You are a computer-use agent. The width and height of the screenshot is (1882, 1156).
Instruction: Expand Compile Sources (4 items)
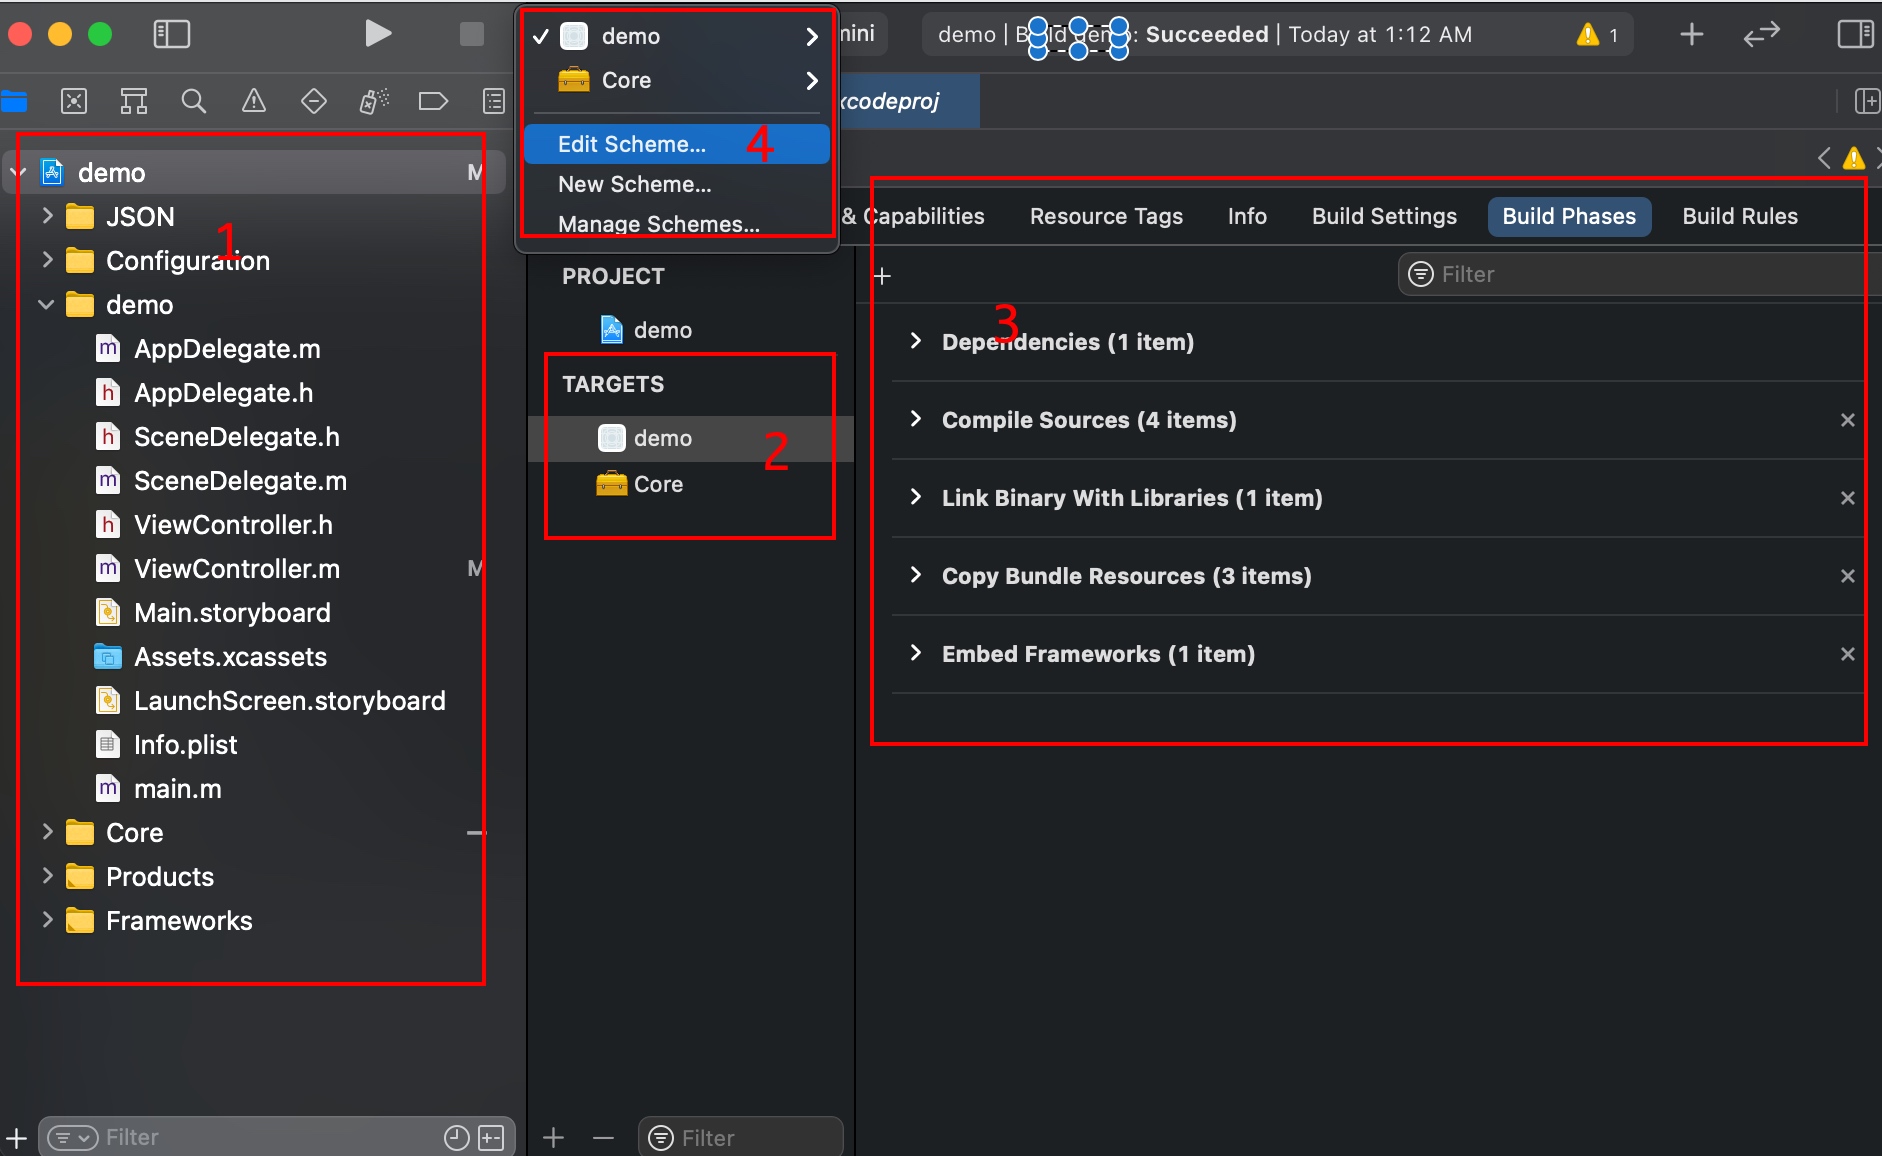(915, 419)
